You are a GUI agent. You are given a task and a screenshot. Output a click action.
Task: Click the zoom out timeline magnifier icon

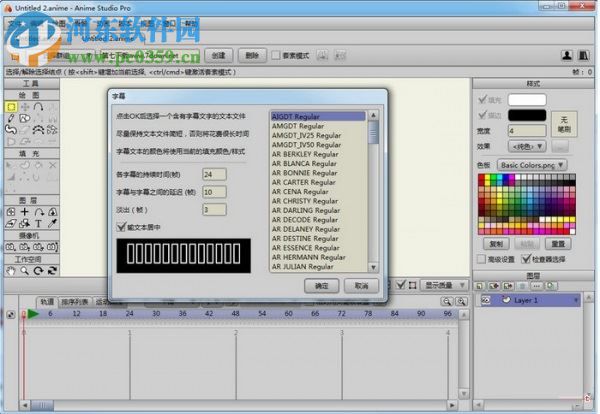click(x=447, y=302)
